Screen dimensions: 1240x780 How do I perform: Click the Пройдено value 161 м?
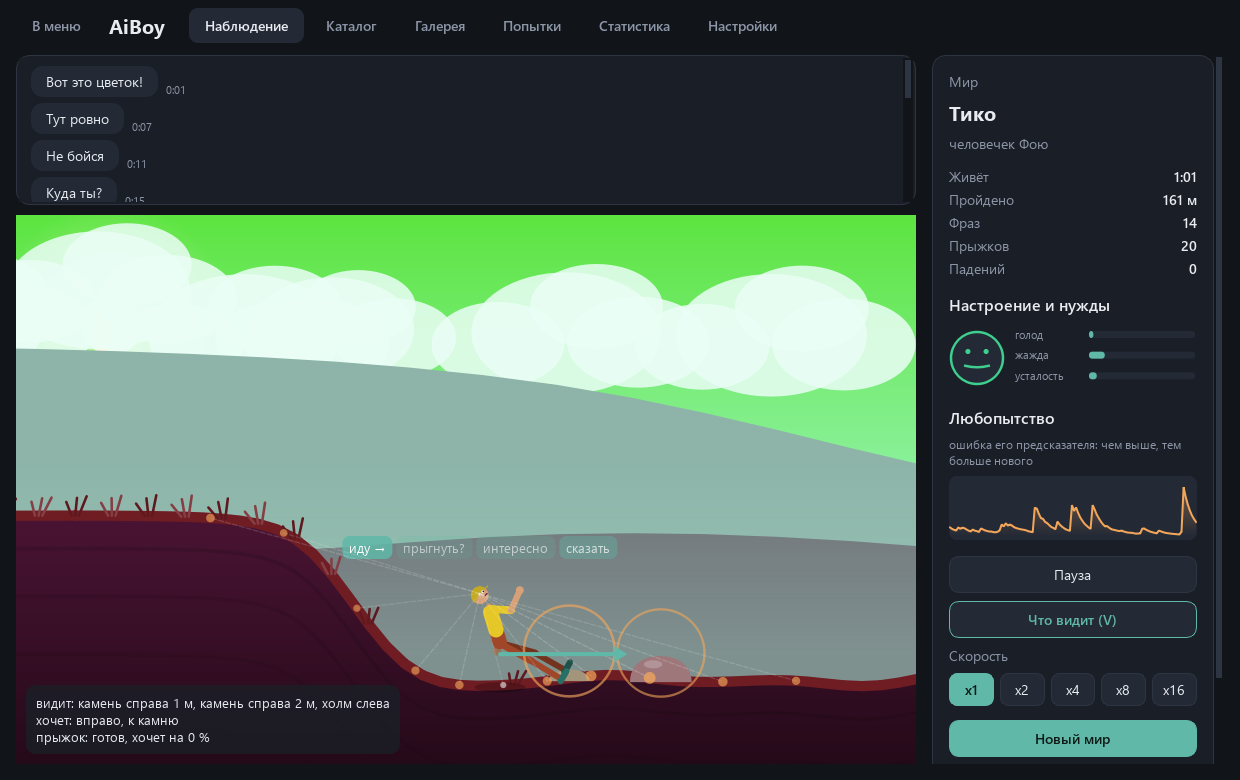(1179, 200)
